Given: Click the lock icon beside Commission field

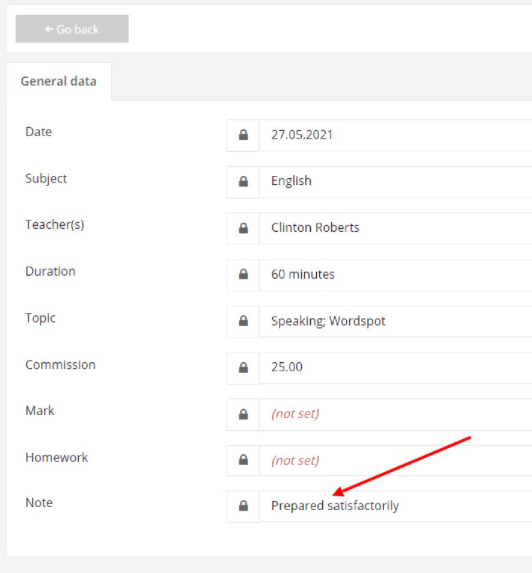Looking at the screenshot, I should coord(243,368).
